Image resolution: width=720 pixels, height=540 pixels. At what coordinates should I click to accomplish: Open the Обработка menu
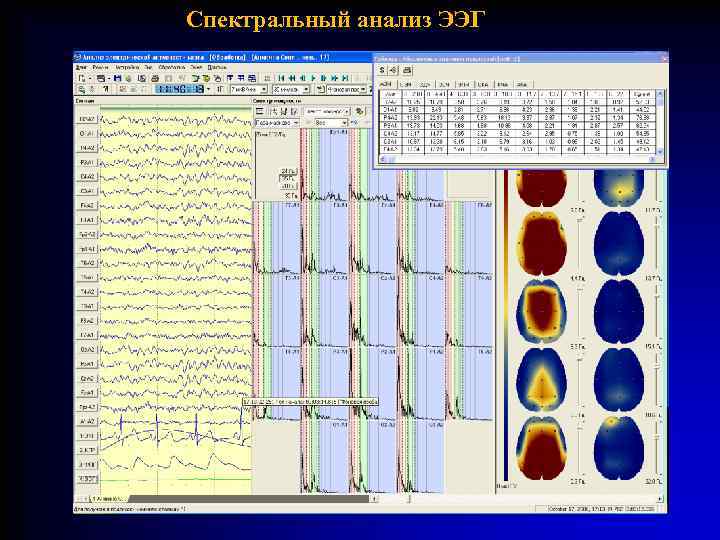[172, 68]
